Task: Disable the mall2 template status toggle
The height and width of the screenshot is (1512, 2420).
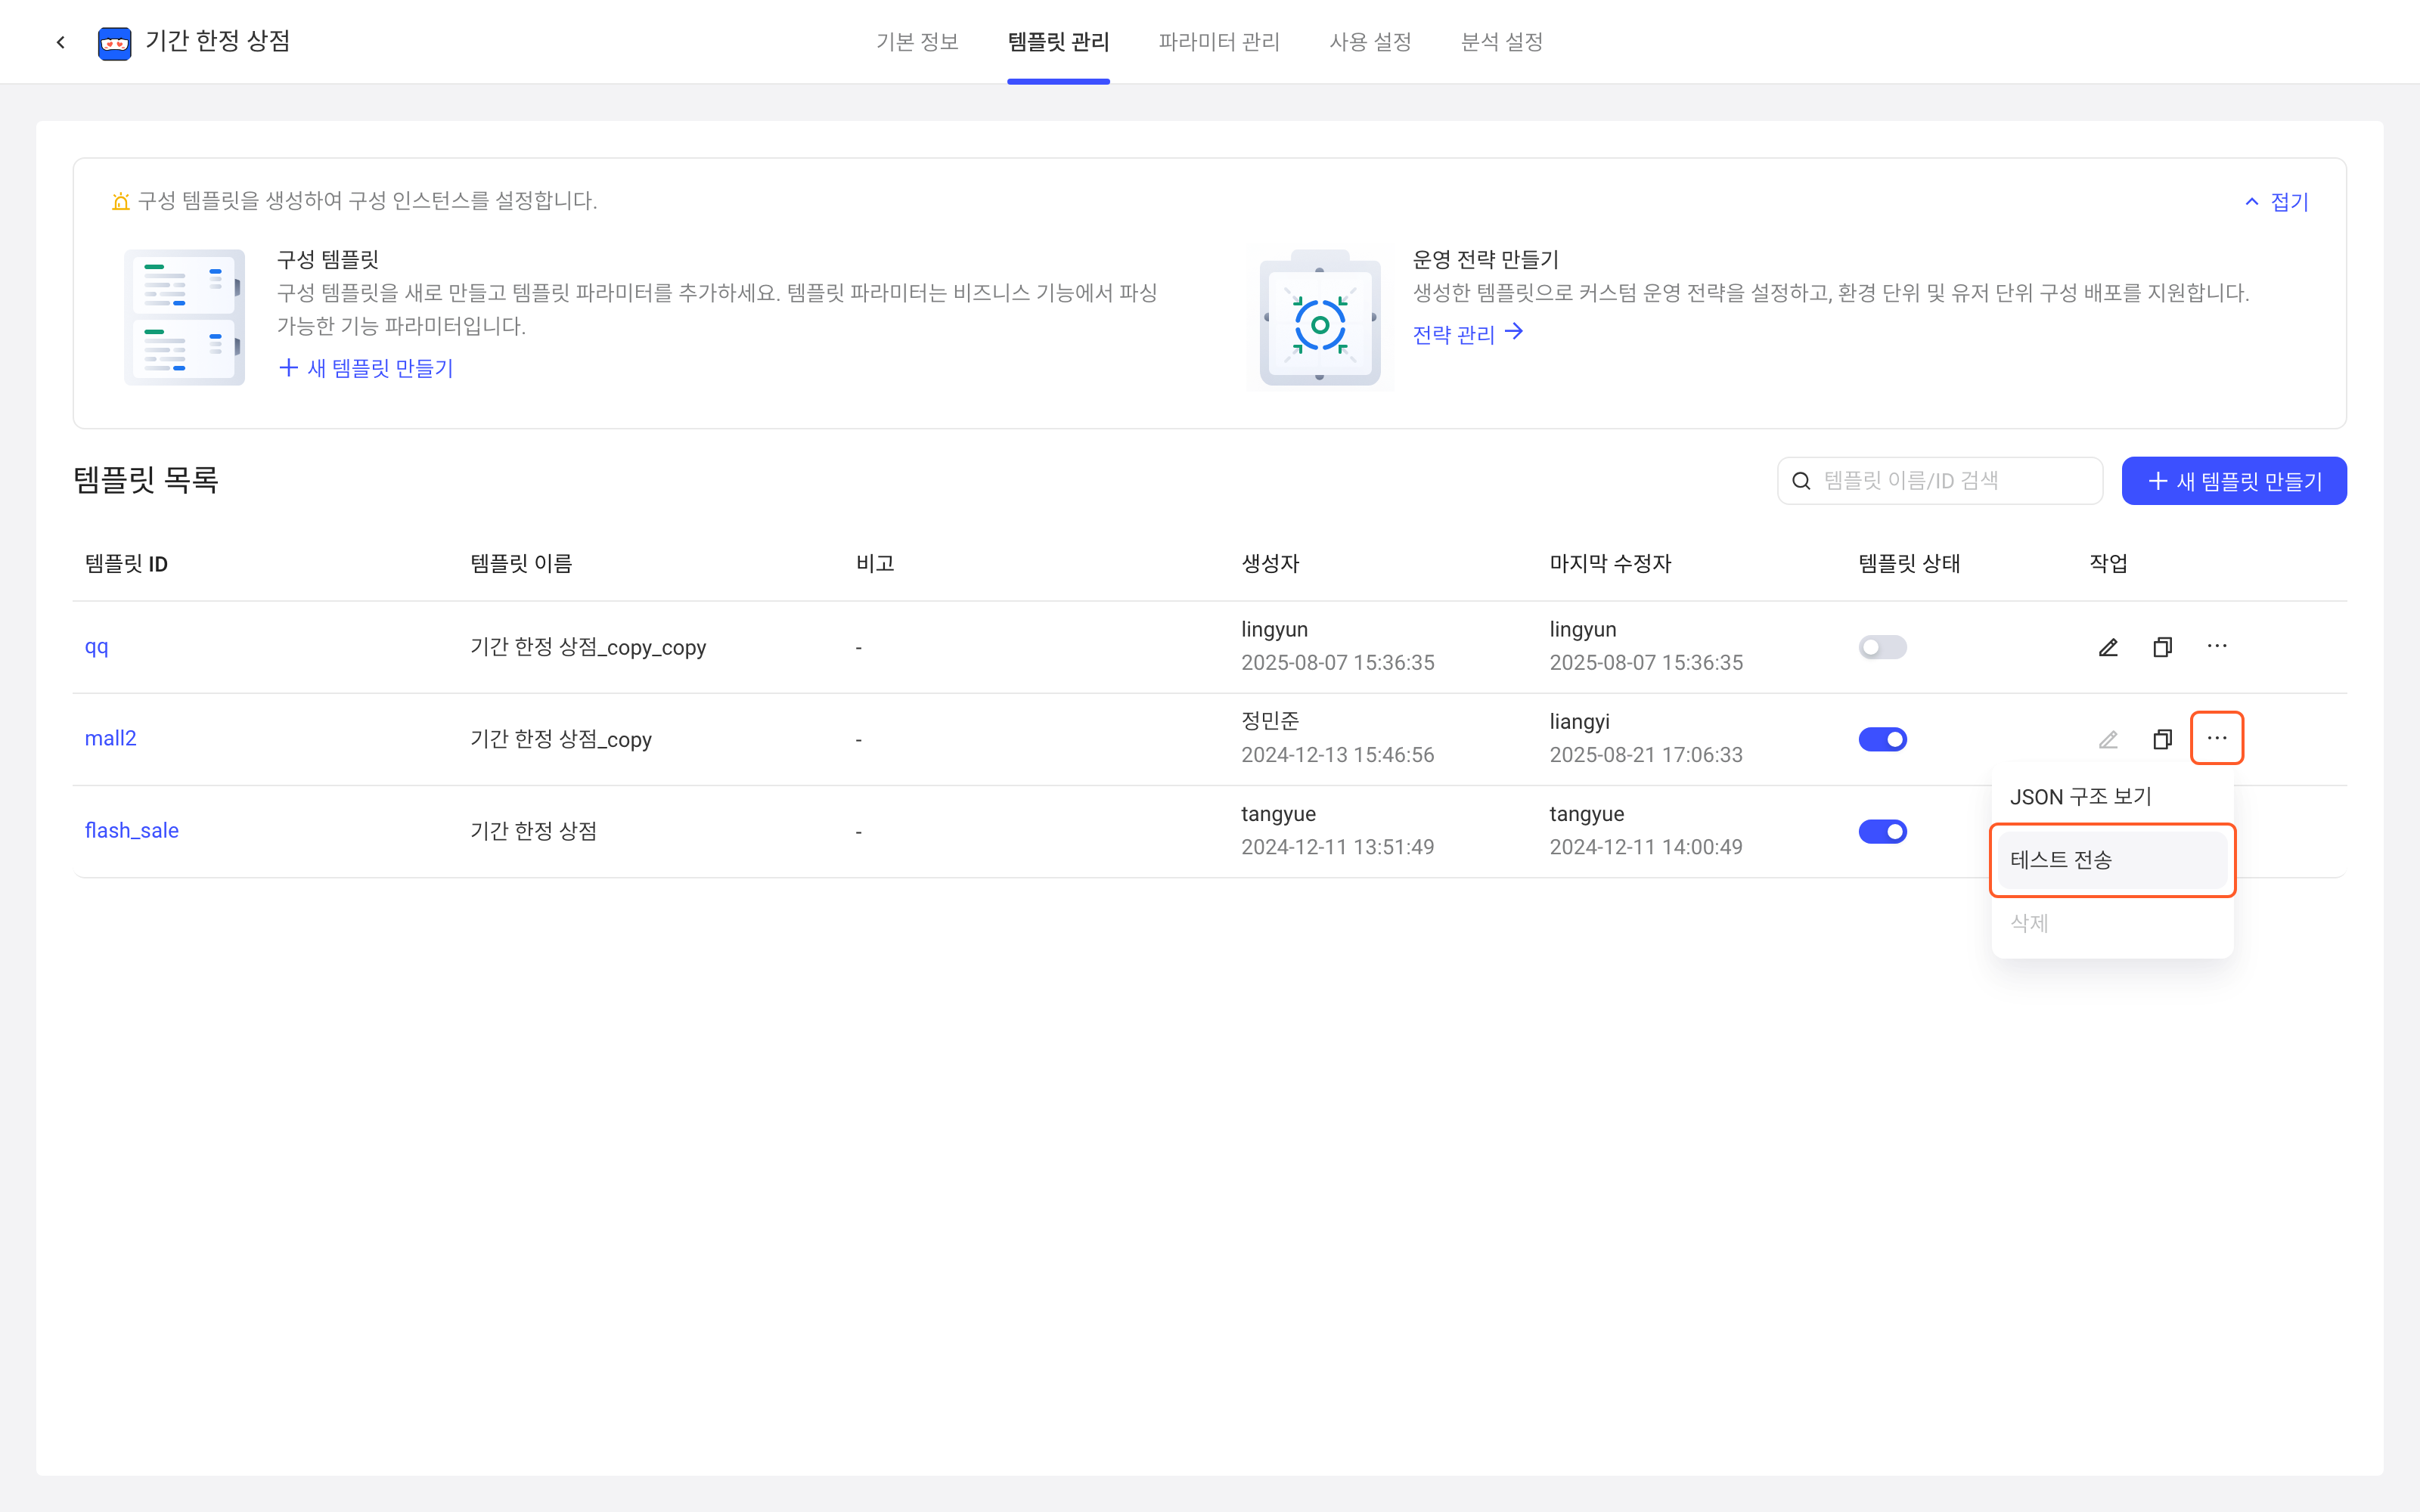Action: point(1882,739)
